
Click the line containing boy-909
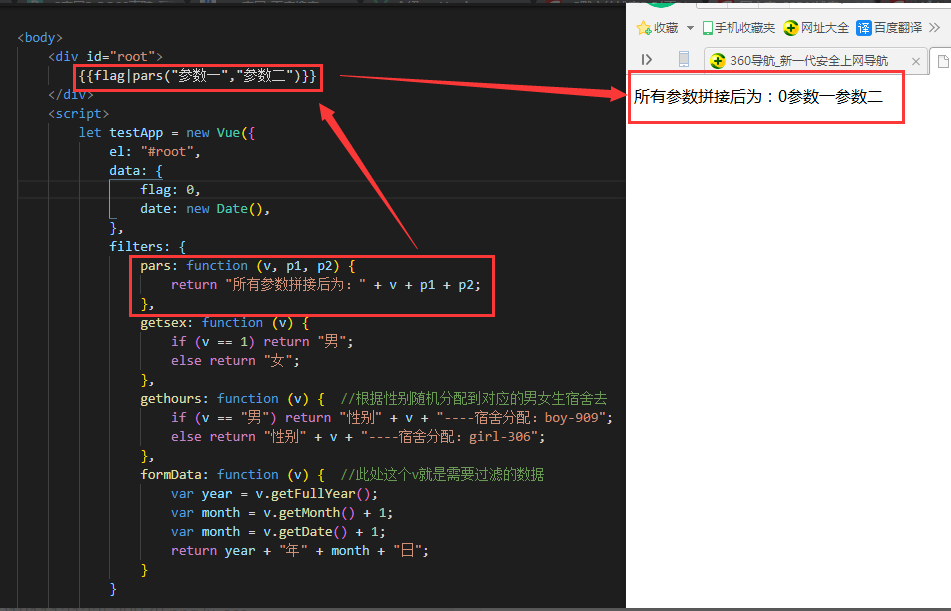tap(392, 417)
